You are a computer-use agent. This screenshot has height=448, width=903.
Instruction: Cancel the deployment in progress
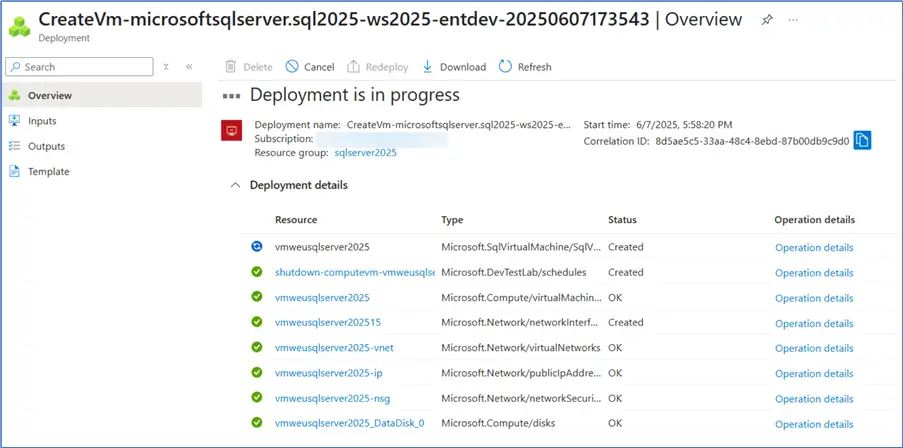[310, 67]
